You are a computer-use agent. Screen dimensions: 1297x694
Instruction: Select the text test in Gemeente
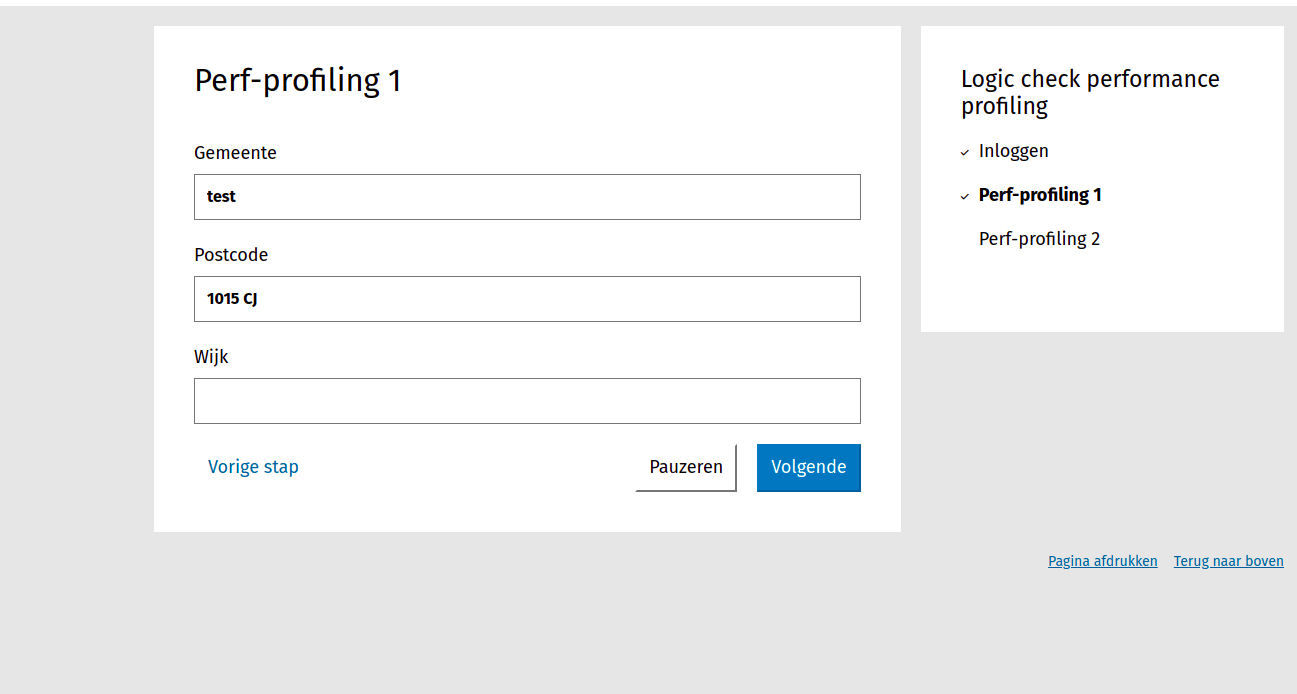pos(222,196)
